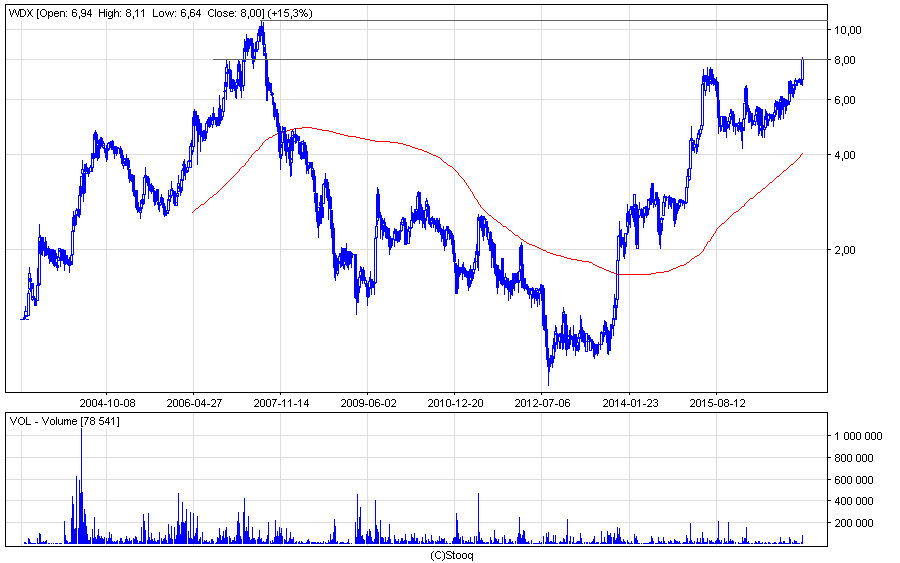Select the 800 000 volume axis label
The height and width of the screenshot is (563, 900).
856,459
